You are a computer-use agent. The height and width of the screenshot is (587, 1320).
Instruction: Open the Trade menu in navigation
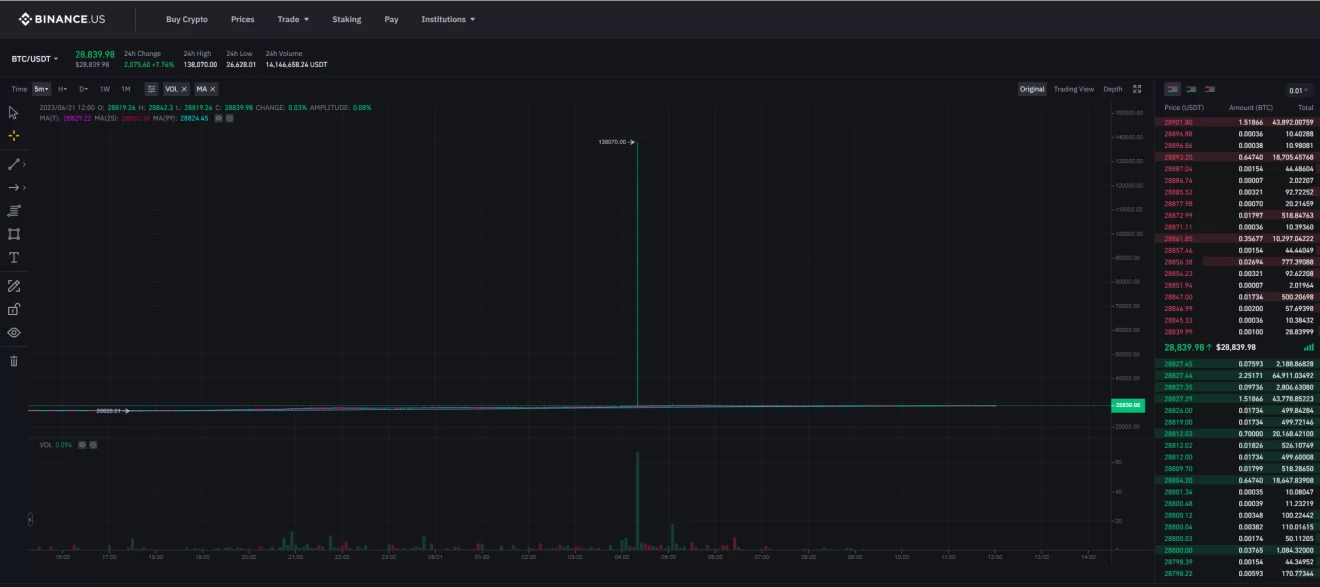(x=293, y=19)
